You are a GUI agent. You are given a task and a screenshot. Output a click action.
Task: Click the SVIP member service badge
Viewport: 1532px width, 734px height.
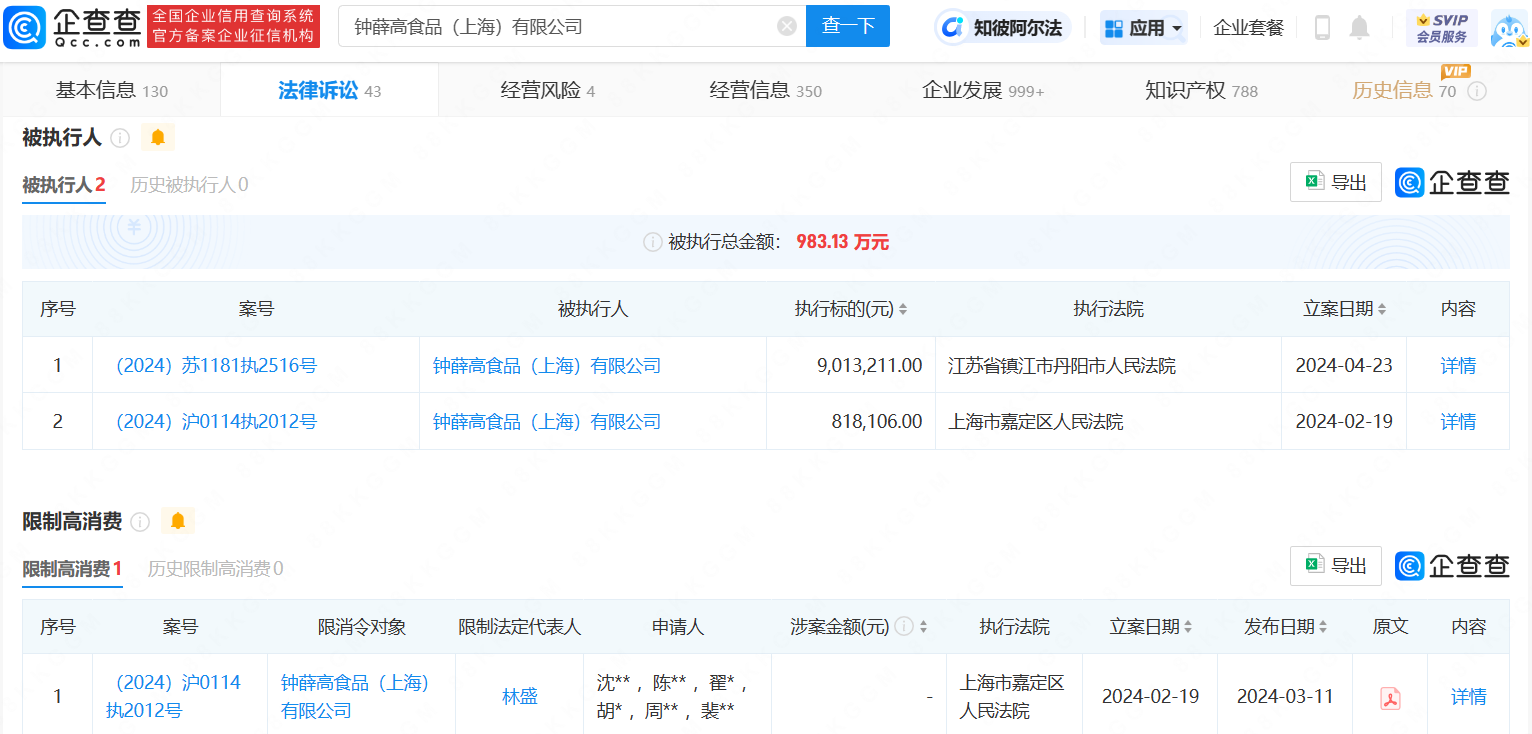[x=1441, y=27]
